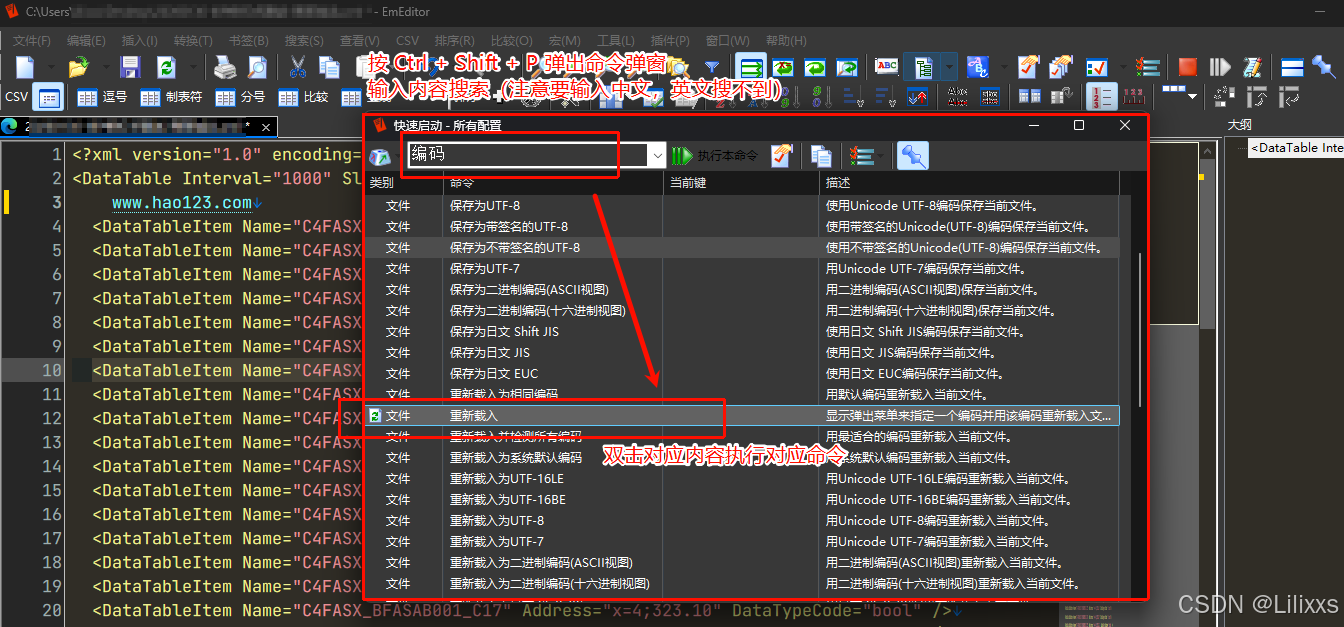Click the Run macro play icon

(1219, 67)
